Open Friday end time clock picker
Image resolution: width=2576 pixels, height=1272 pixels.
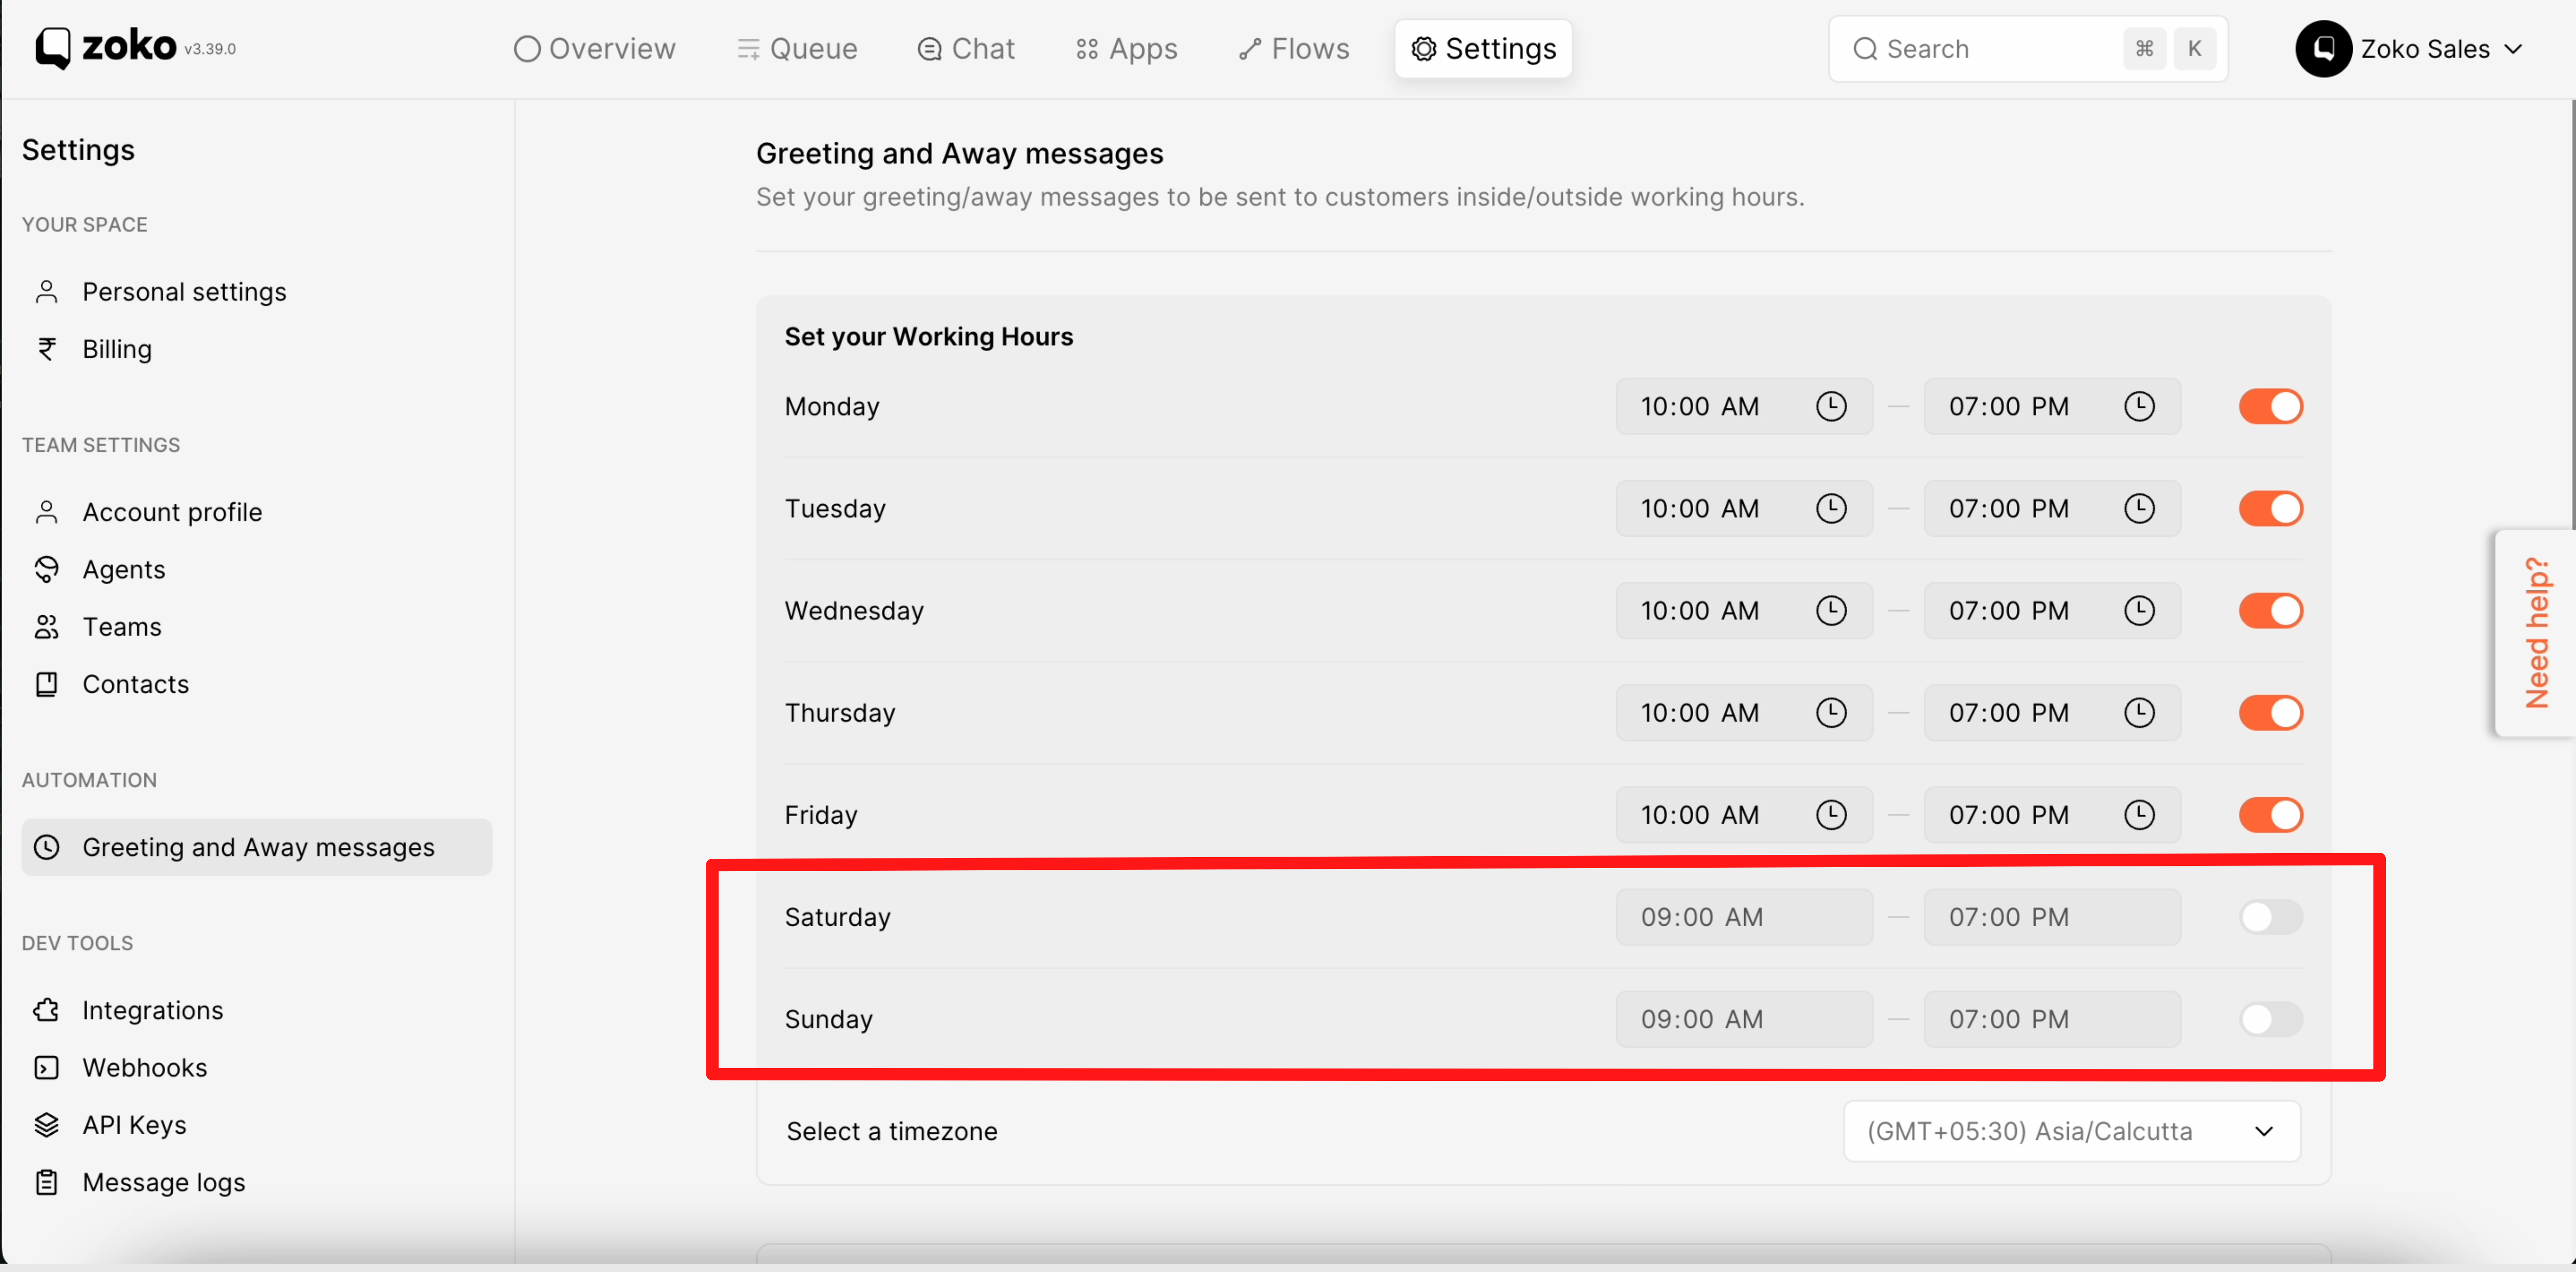(2139, 814)
